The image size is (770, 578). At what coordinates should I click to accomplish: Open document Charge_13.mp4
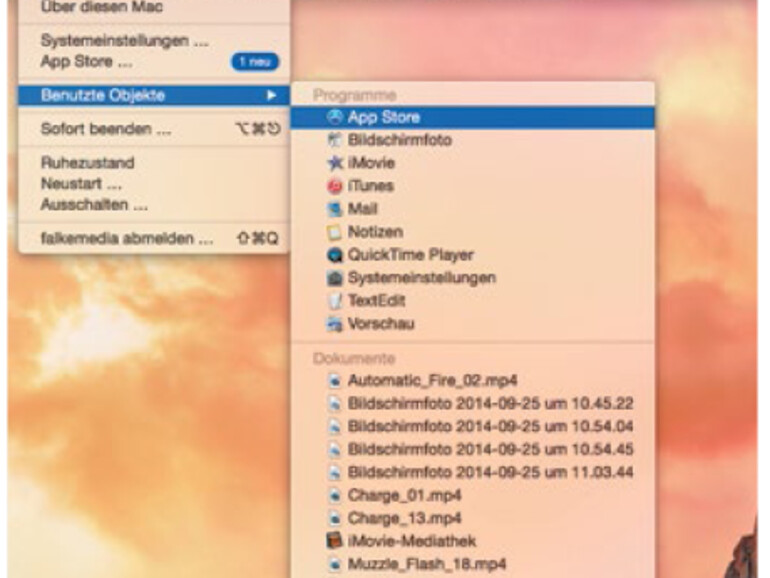coord(472,518)
